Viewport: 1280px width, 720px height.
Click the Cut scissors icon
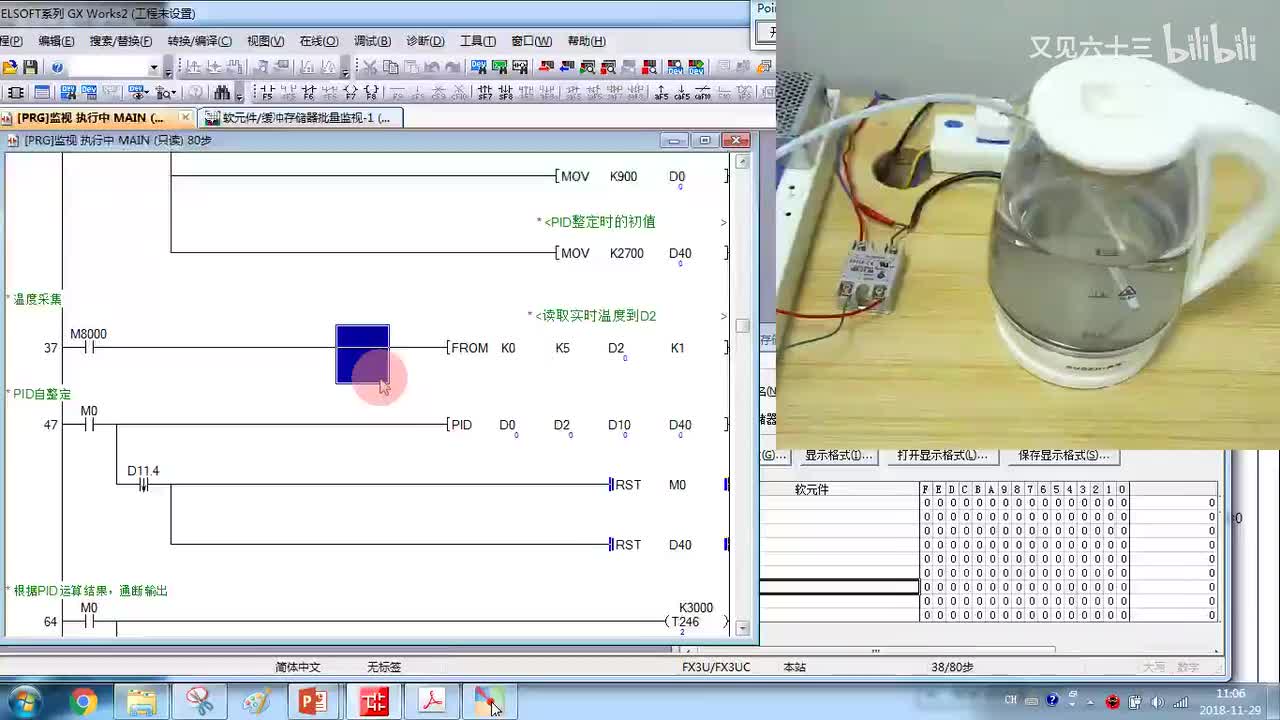point(369,68)
